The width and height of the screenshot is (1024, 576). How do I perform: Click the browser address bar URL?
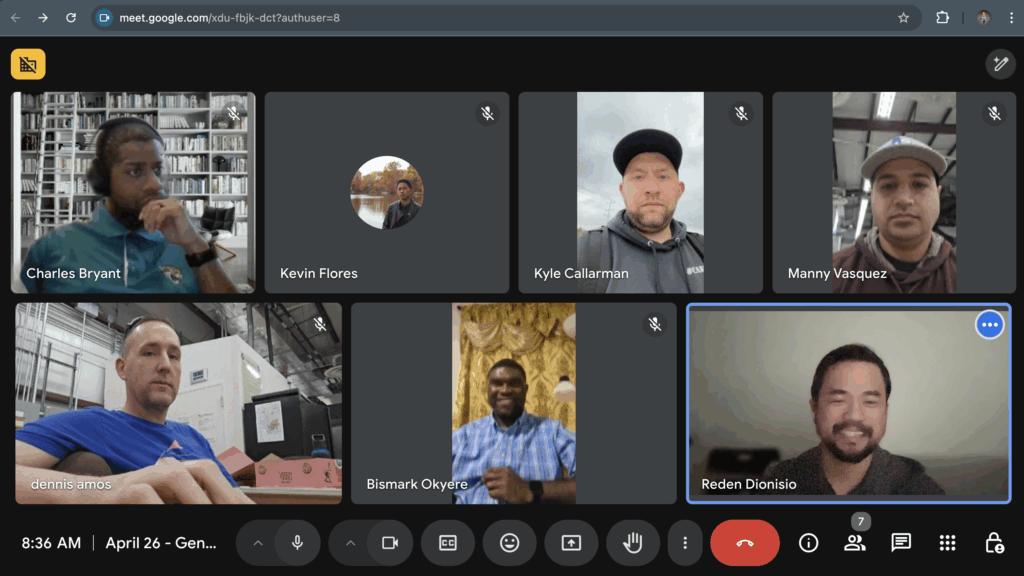230,17
